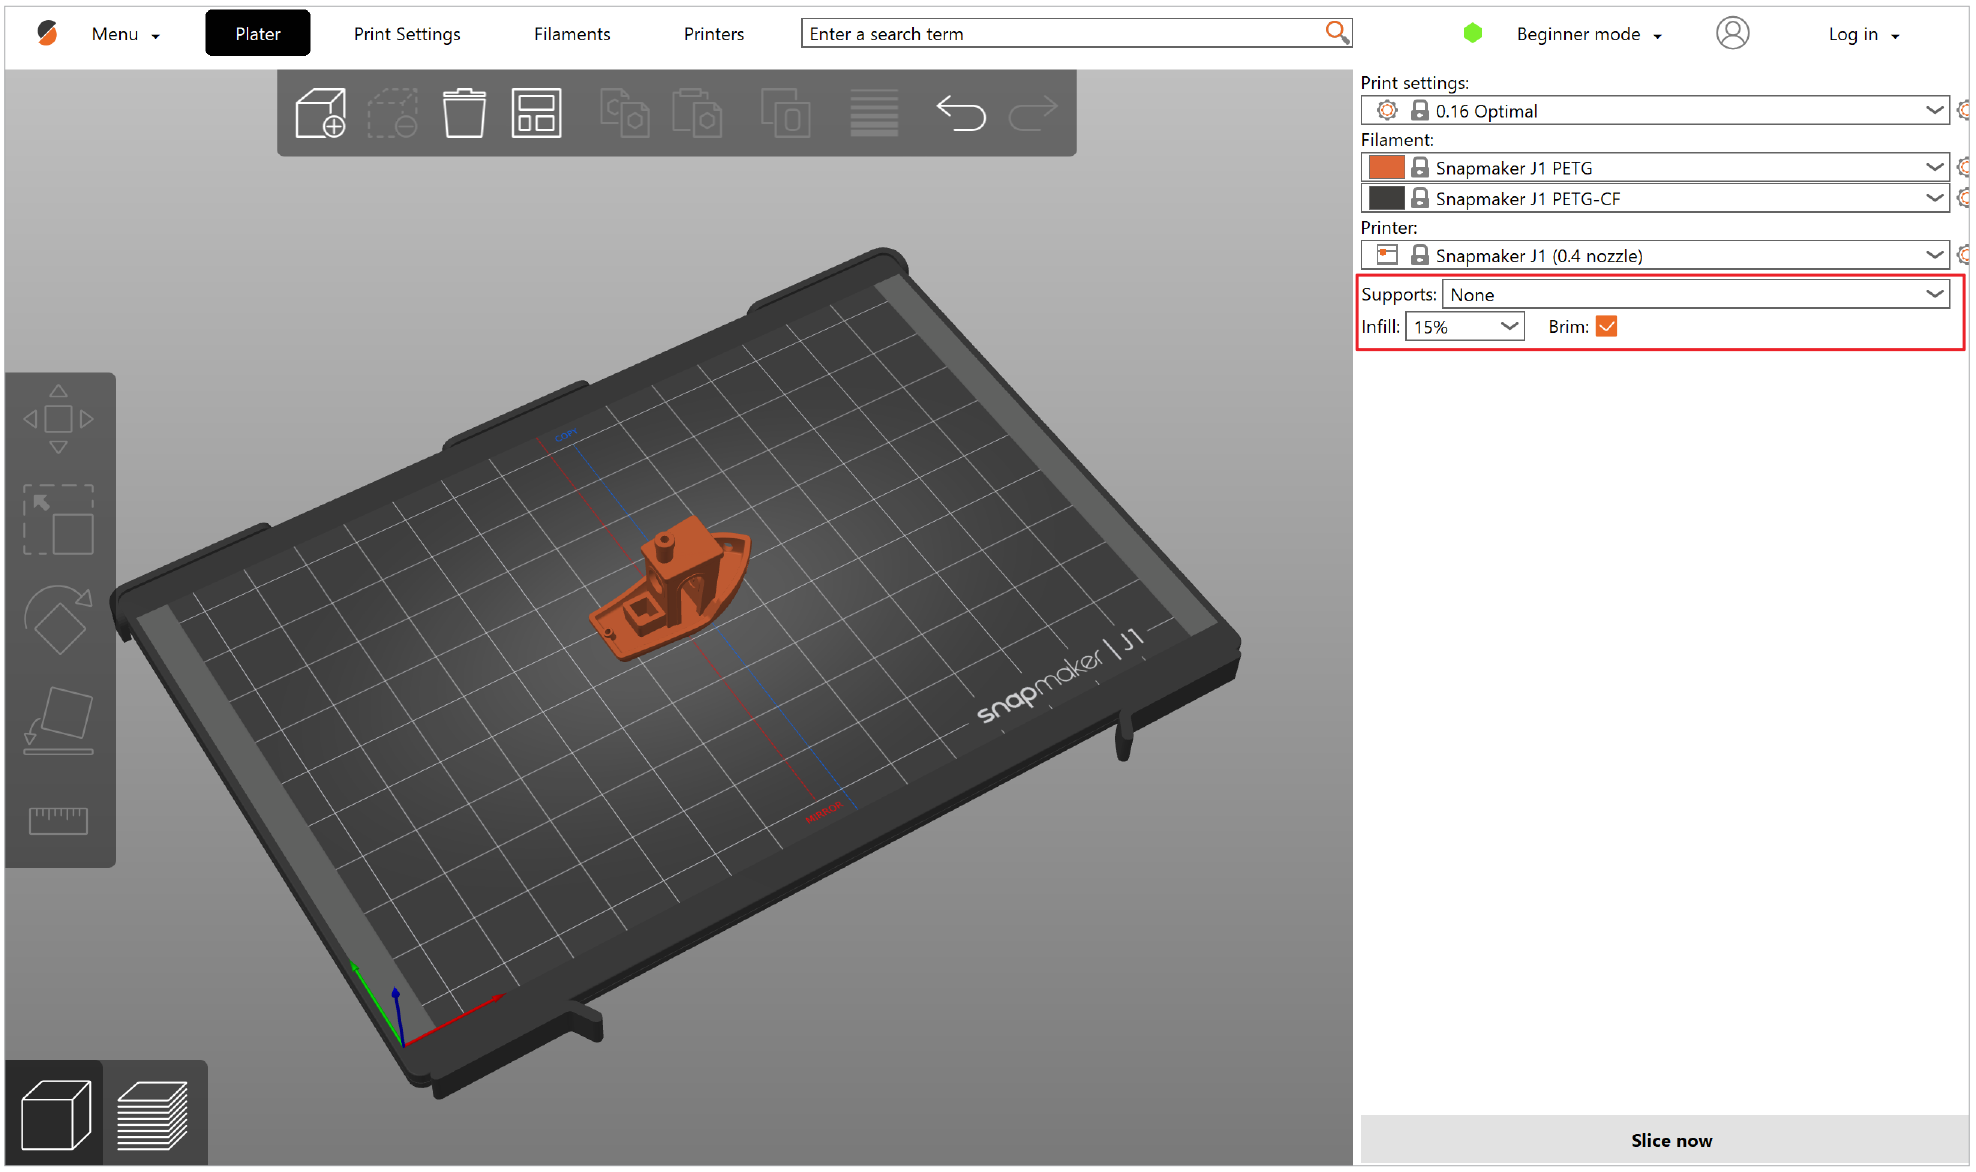Undo the last action
1976x1172 pixels.
[961, 113]
